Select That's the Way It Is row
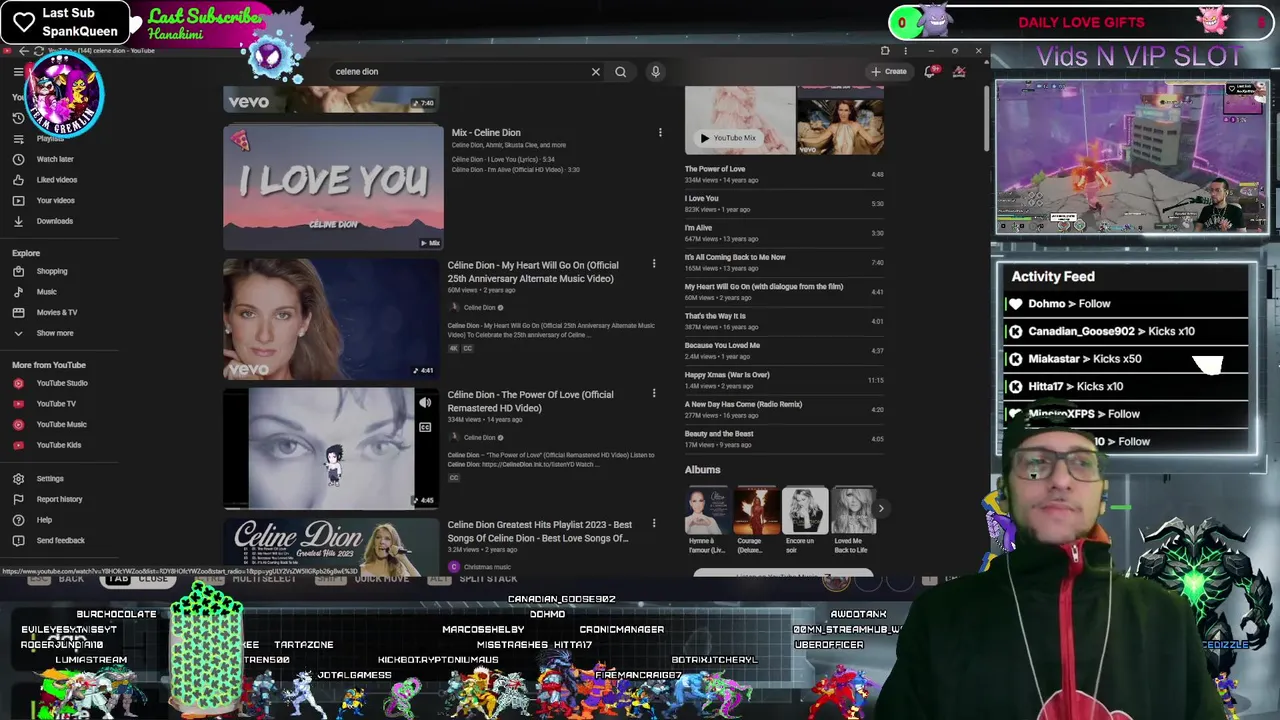Viewport: 1280px width, 720px height. pyautogui.click(x=784, y=322)
